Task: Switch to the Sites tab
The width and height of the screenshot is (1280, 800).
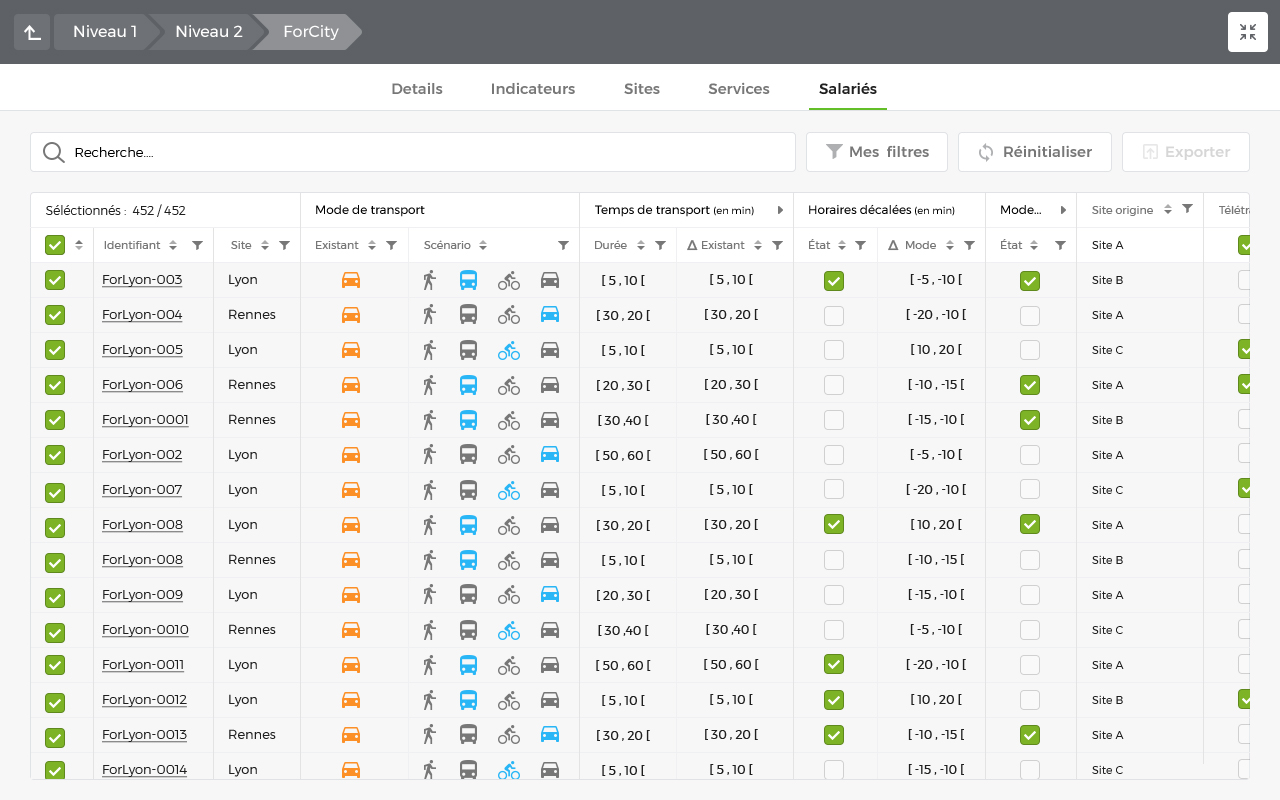Action: pos(642,89)
